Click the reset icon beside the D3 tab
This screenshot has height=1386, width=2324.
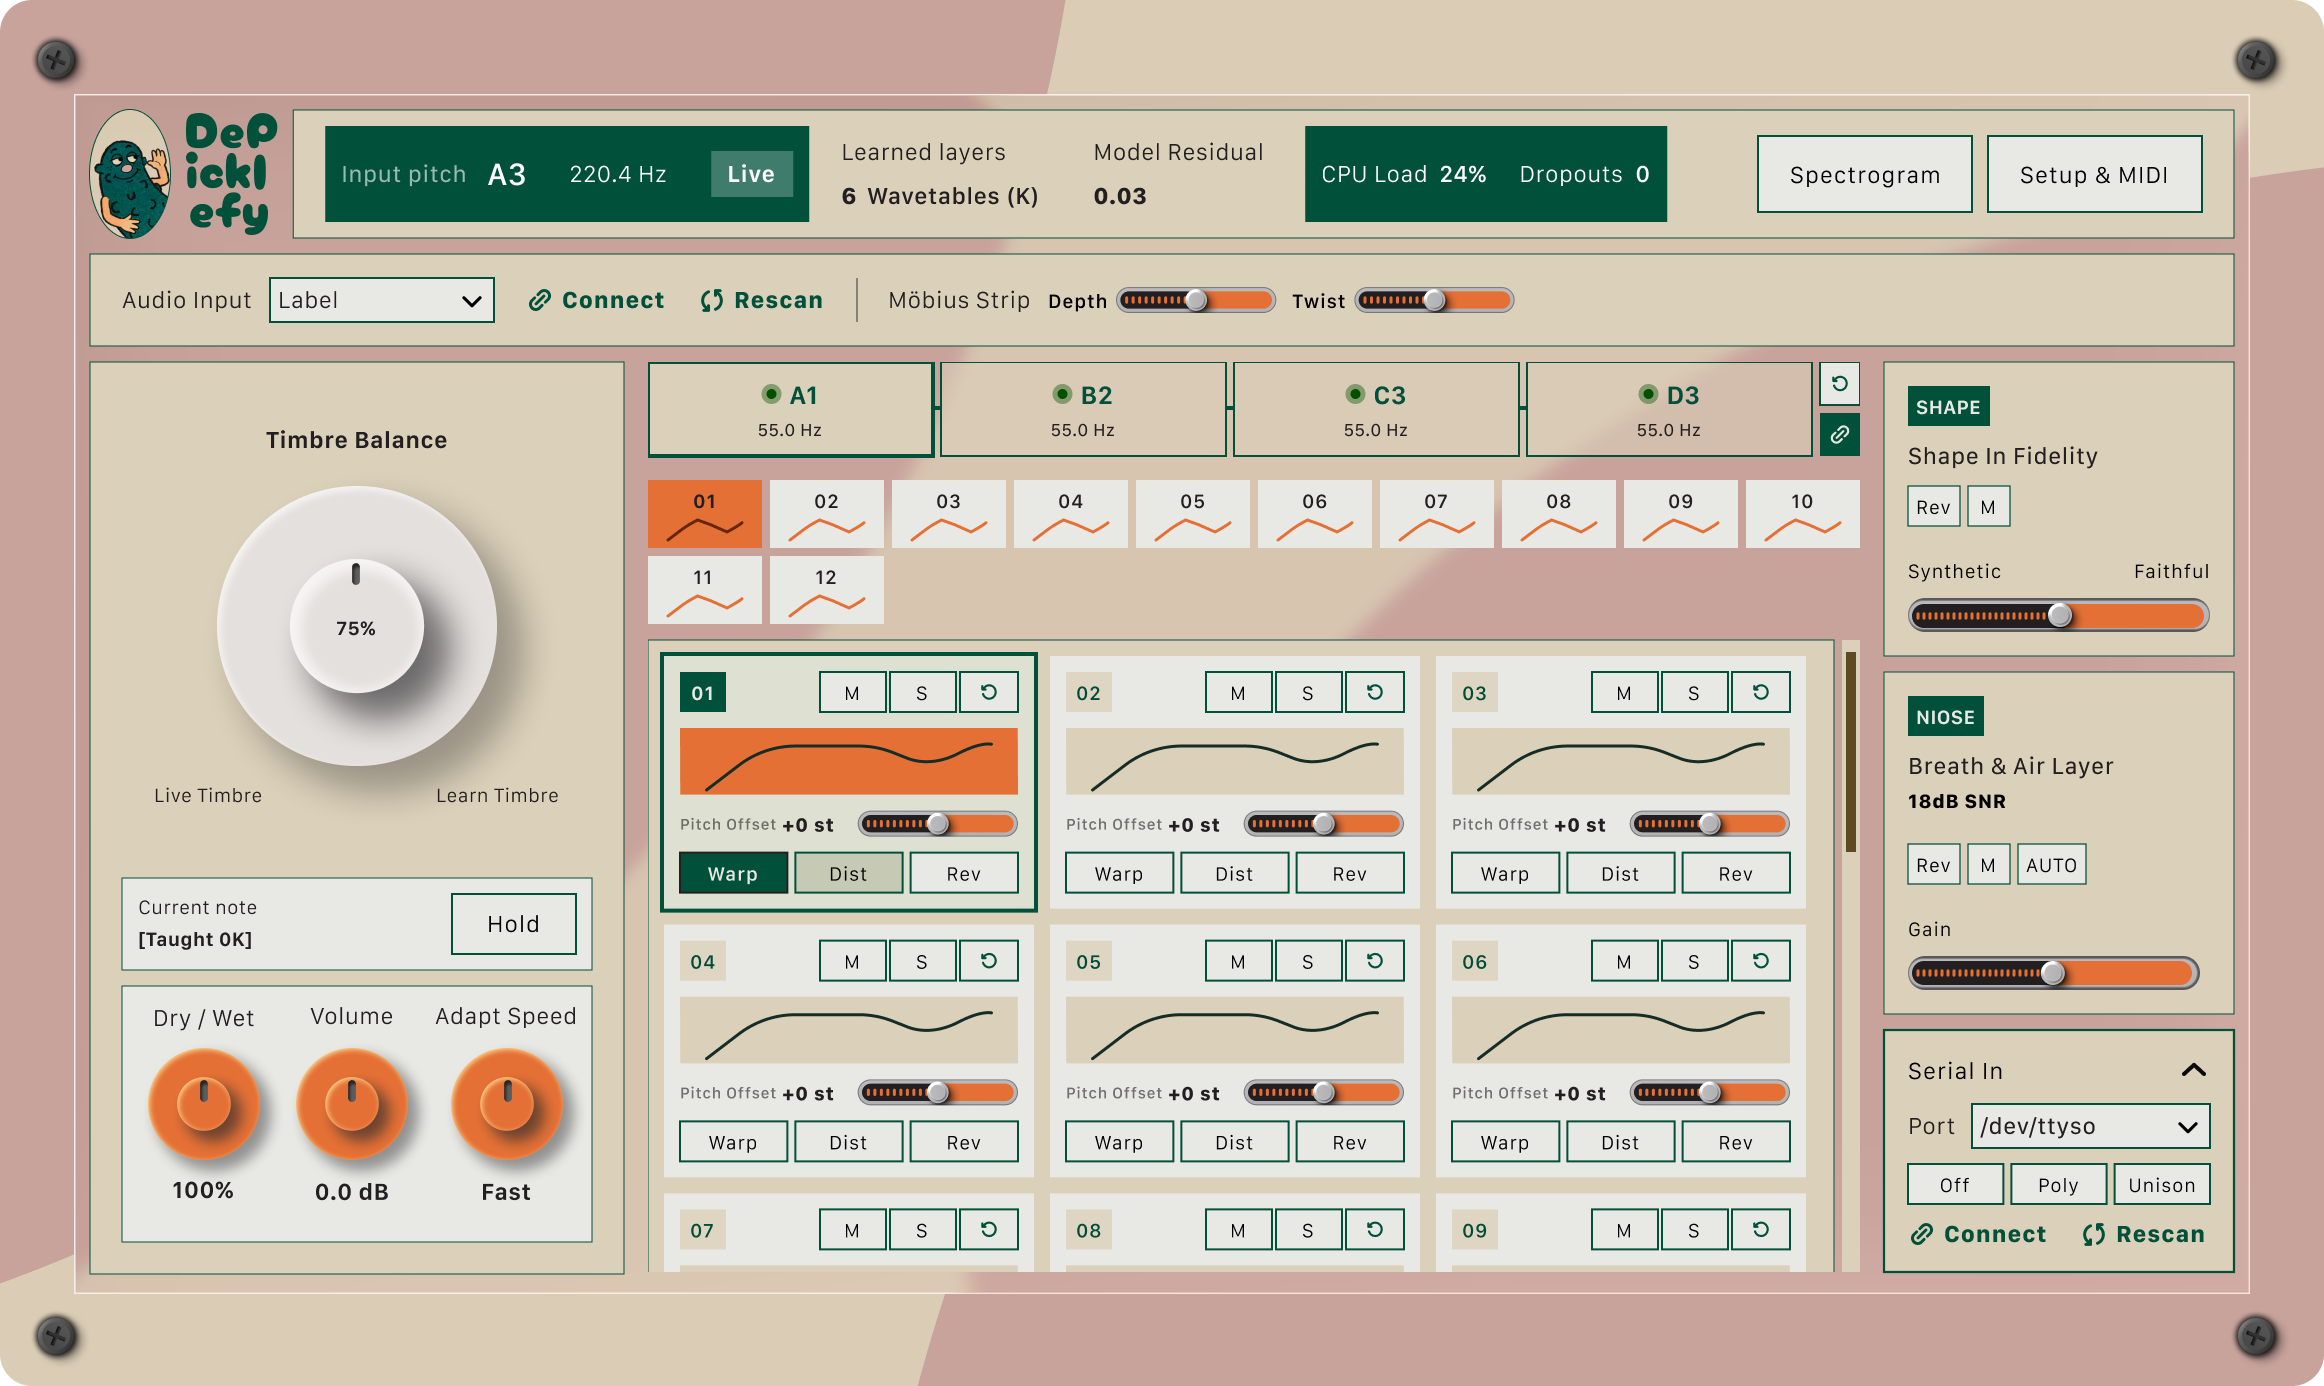coord(1839,383)
